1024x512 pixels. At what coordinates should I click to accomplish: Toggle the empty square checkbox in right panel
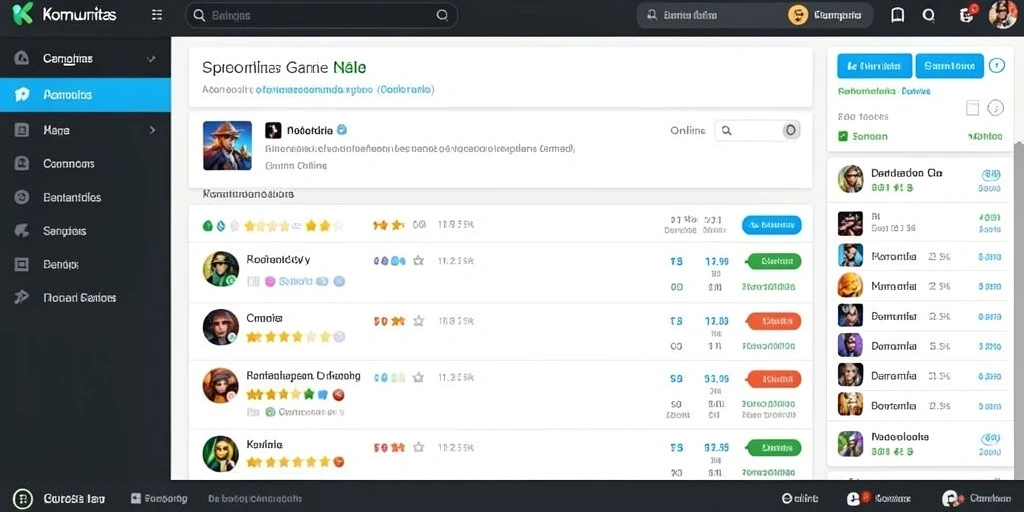point(972,108)
